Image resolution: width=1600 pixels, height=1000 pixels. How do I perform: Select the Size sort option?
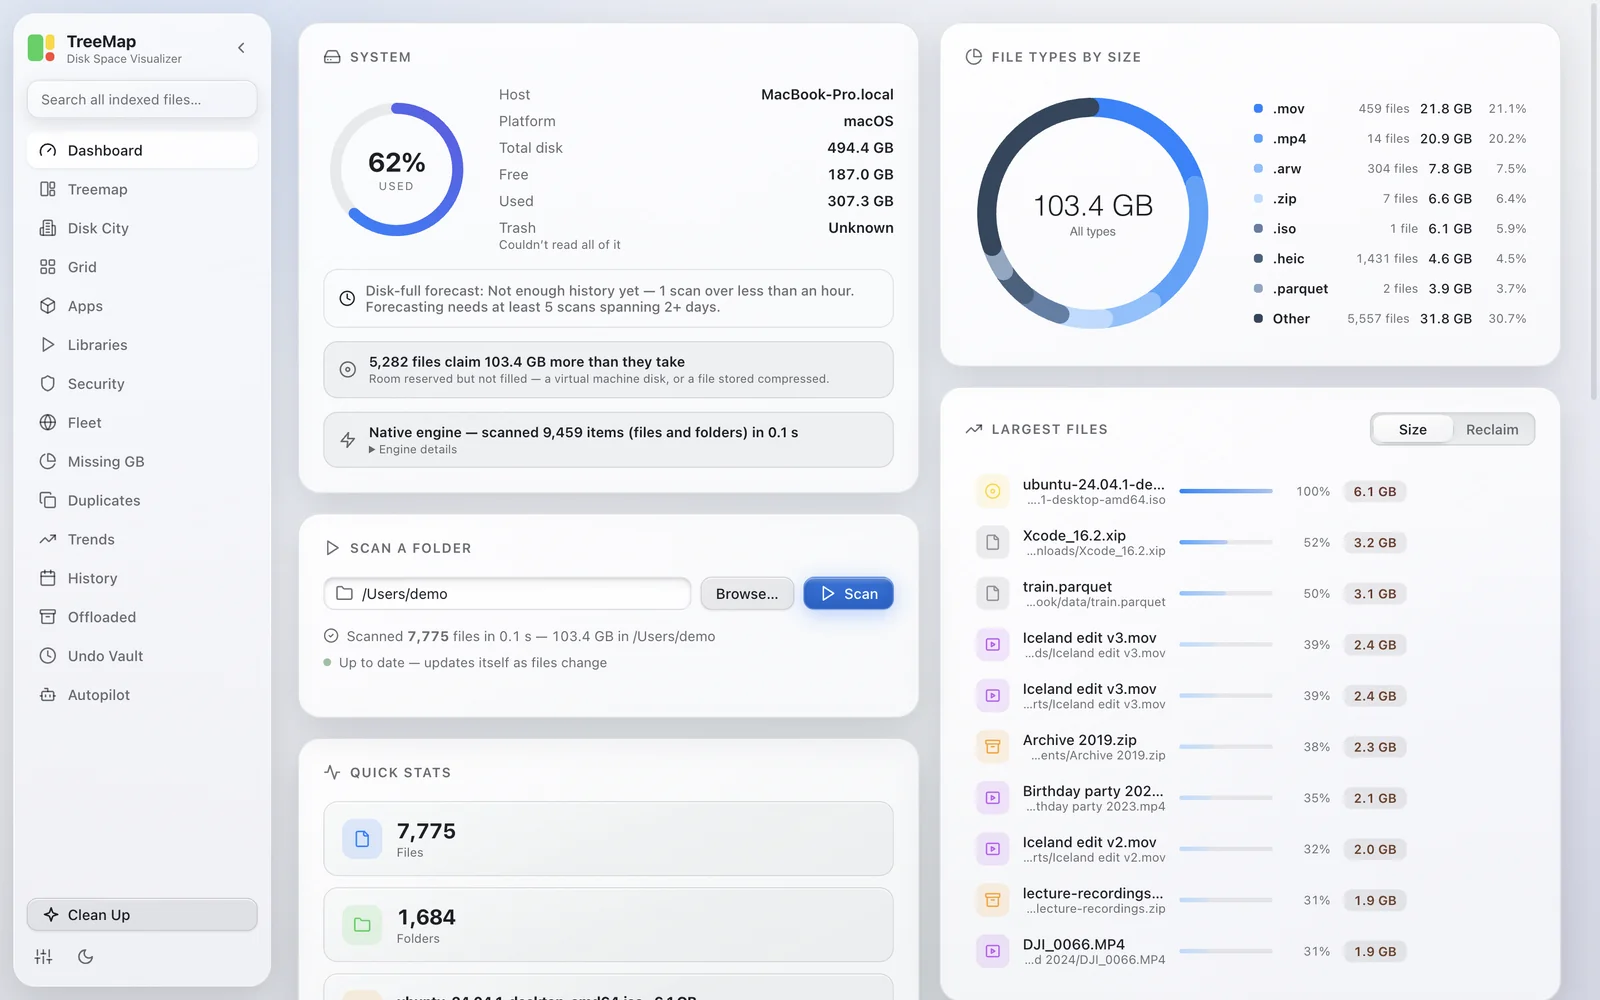click(x=1413, y=430)
